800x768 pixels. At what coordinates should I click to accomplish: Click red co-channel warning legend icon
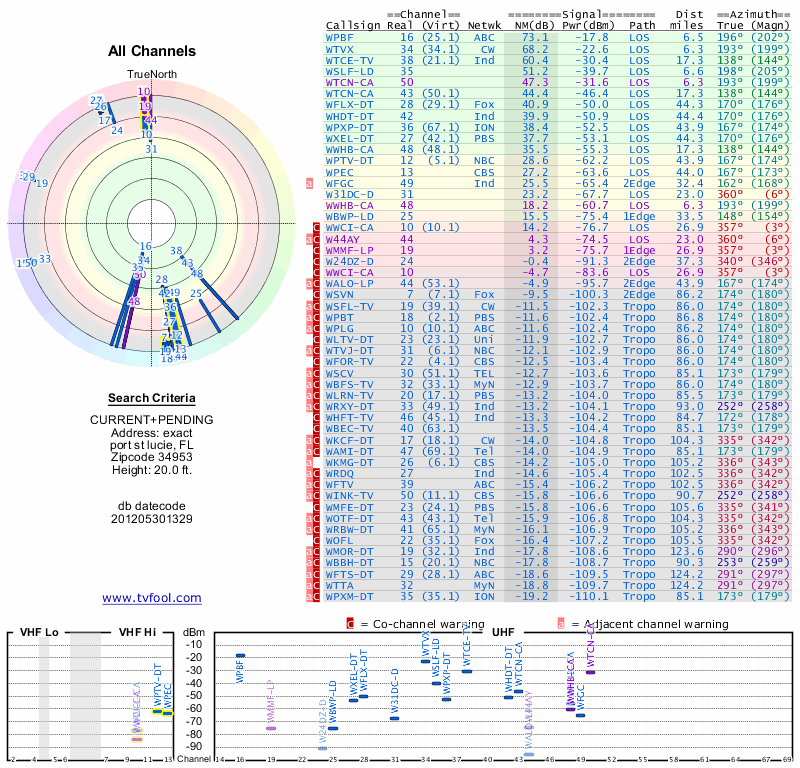349,623
